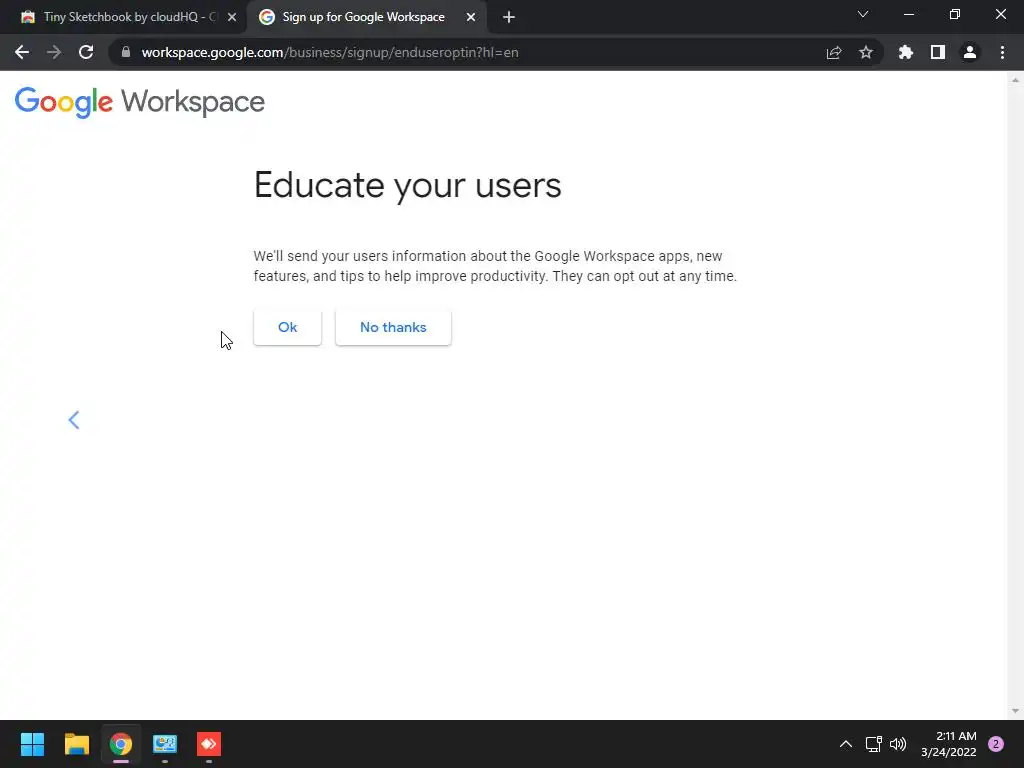Click the Ok button
The width and height of the screenshot is (1024, 768).
(x=287, y=327)
